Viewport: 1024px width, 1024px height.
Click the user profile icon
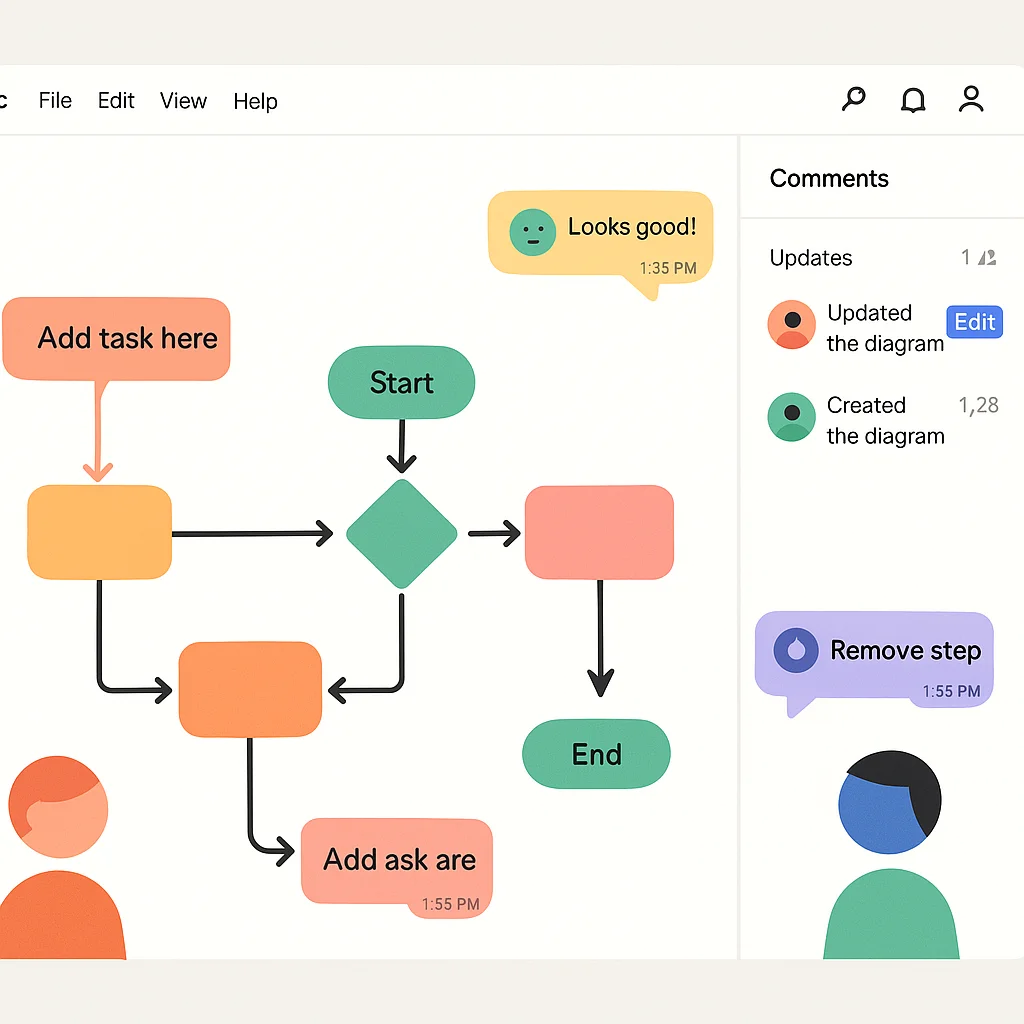[x=970, y=99]
